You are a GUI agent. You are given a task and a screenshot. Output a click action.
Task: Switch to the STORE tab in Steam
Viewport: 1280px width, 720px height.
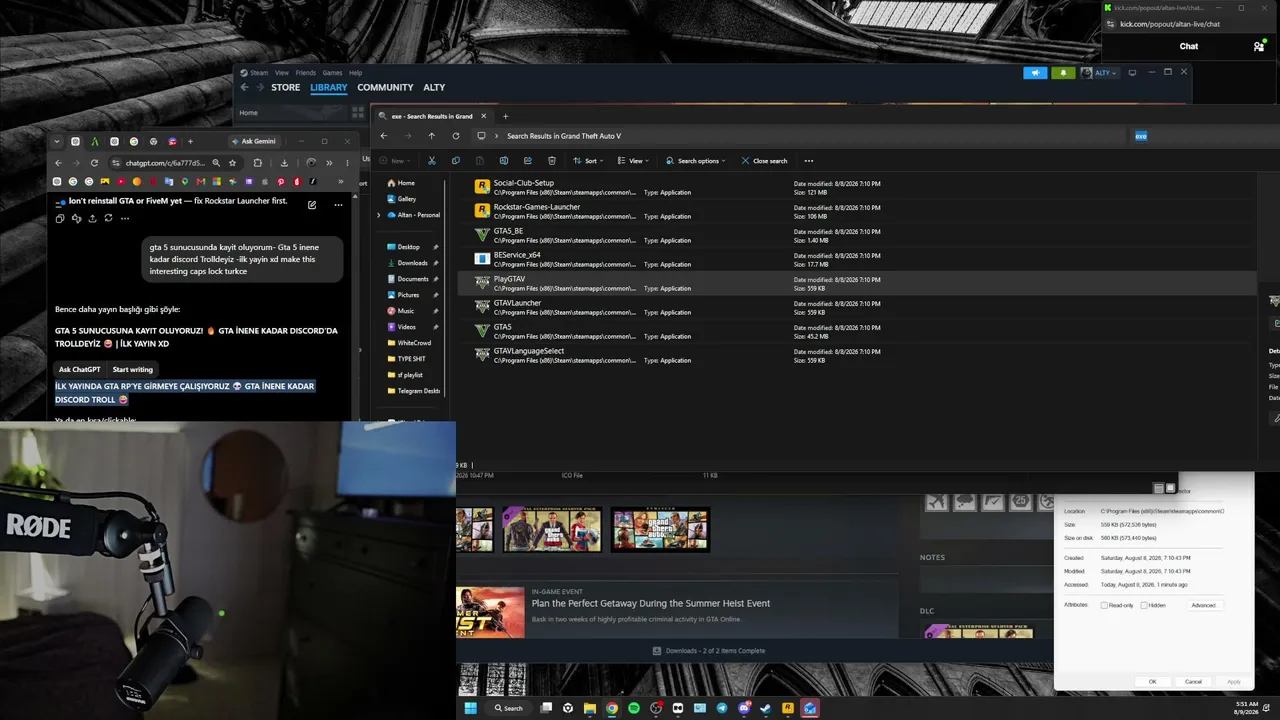pos(285,88)
